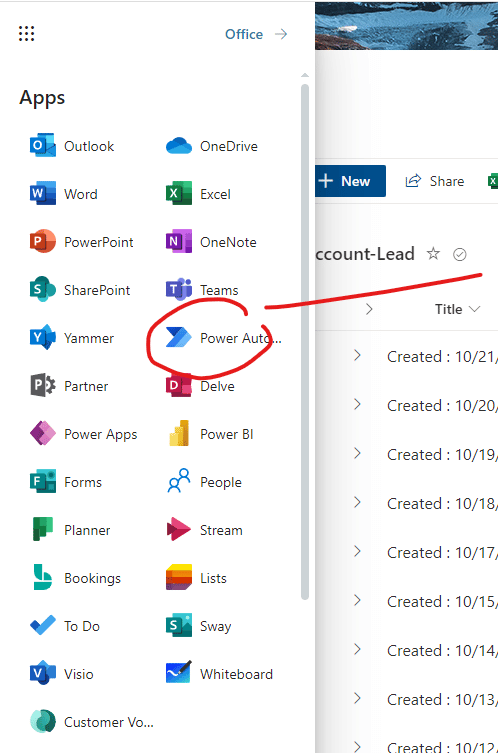The height and width of the screenshot is (753, 498).
Task: Open Customer Voice app
Action: point(92,722)
